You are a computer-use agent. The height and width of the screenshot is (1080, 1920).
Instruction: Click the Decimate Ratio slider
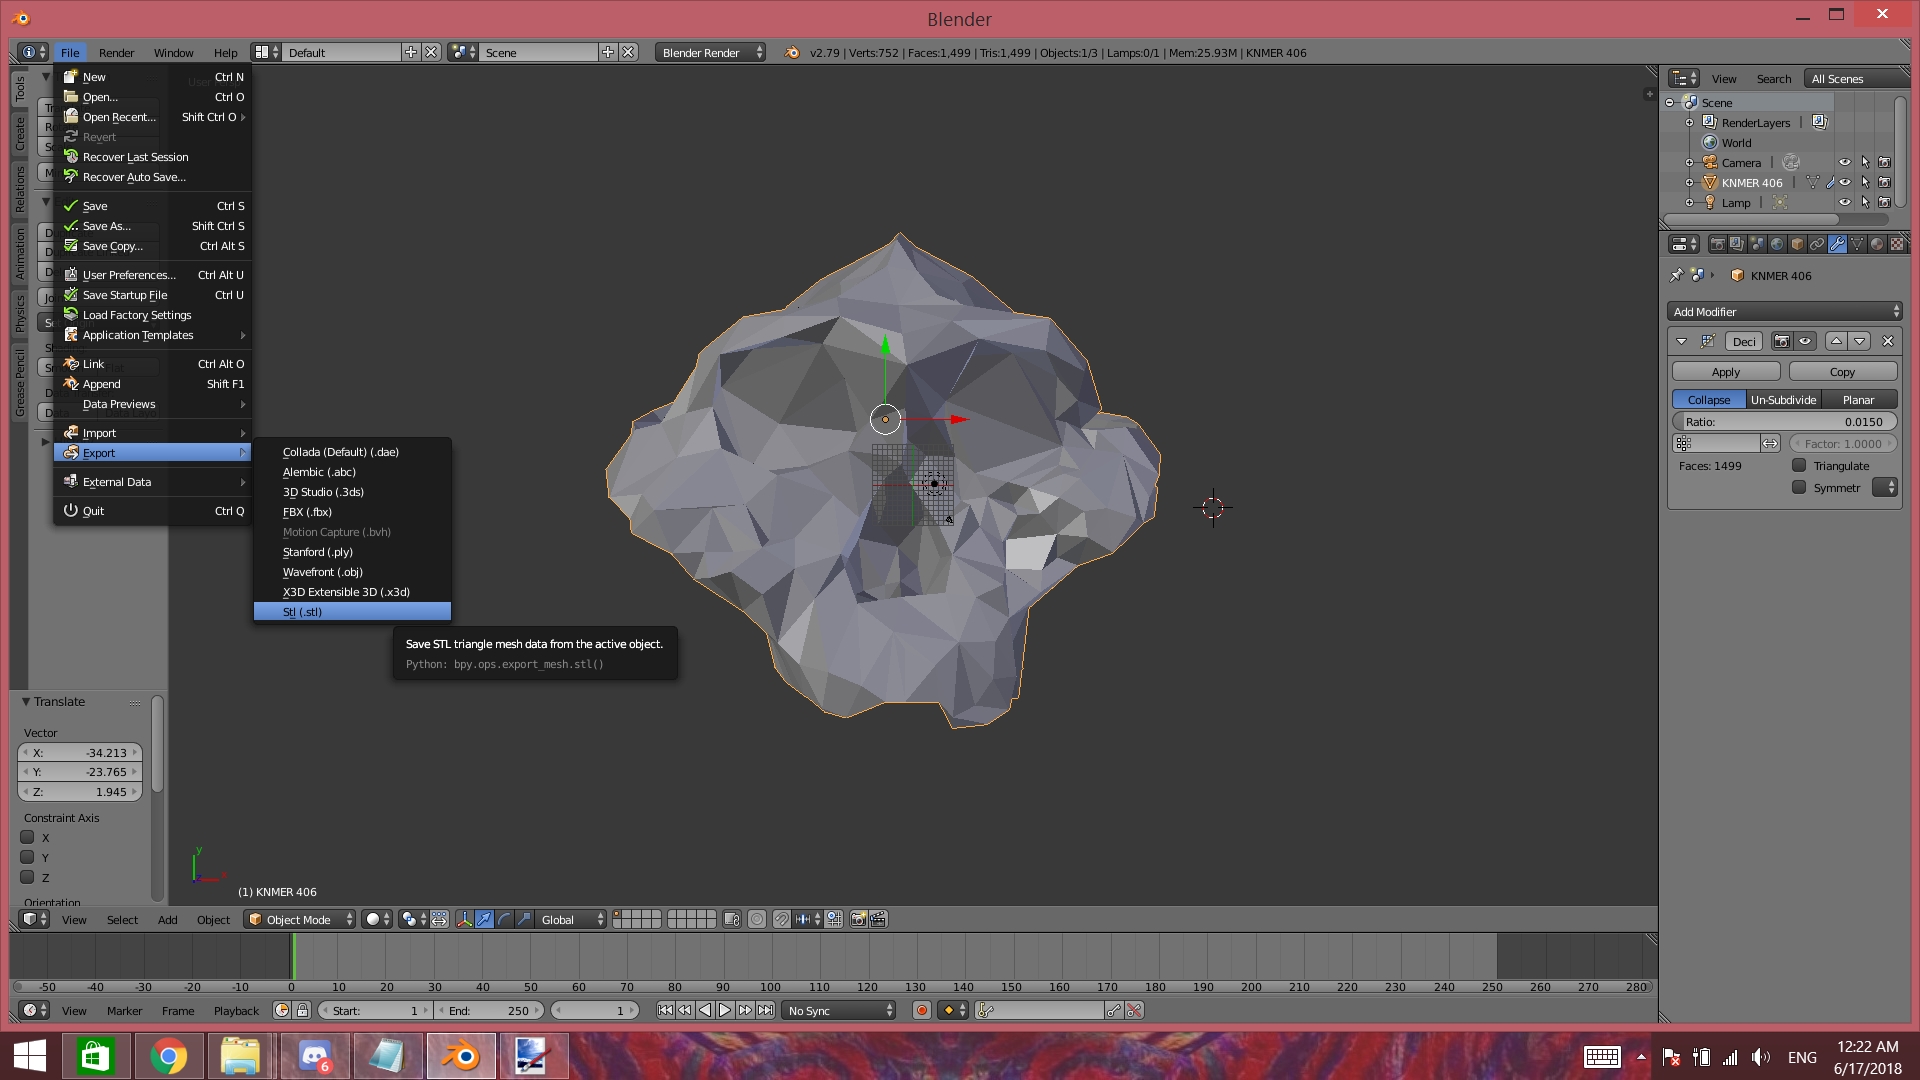pos(1784,422)
